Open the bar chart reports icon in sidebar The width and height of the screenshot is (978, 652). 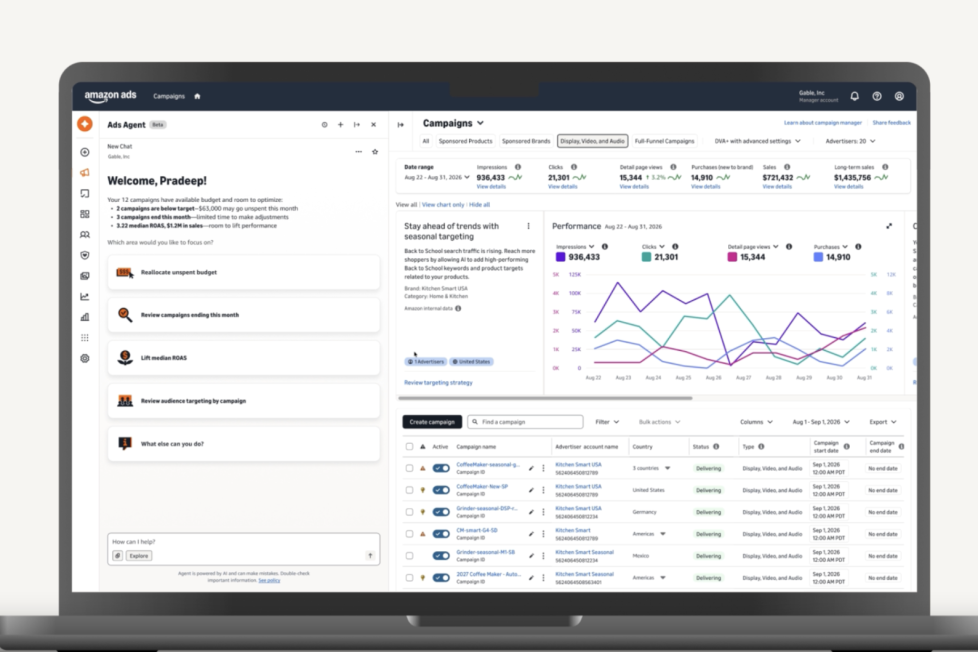(85, 317)
